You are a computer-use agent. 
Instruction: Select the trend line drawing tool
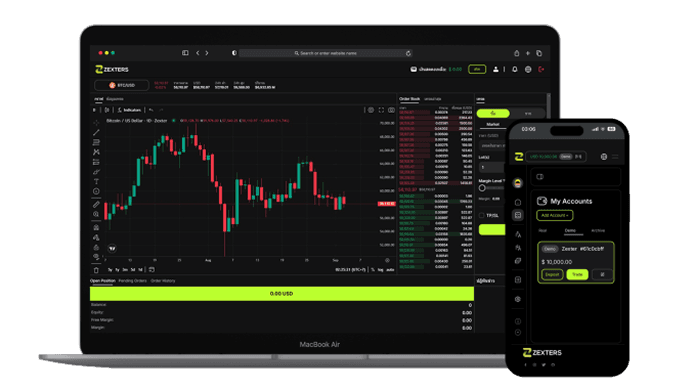tap(96, 132)
